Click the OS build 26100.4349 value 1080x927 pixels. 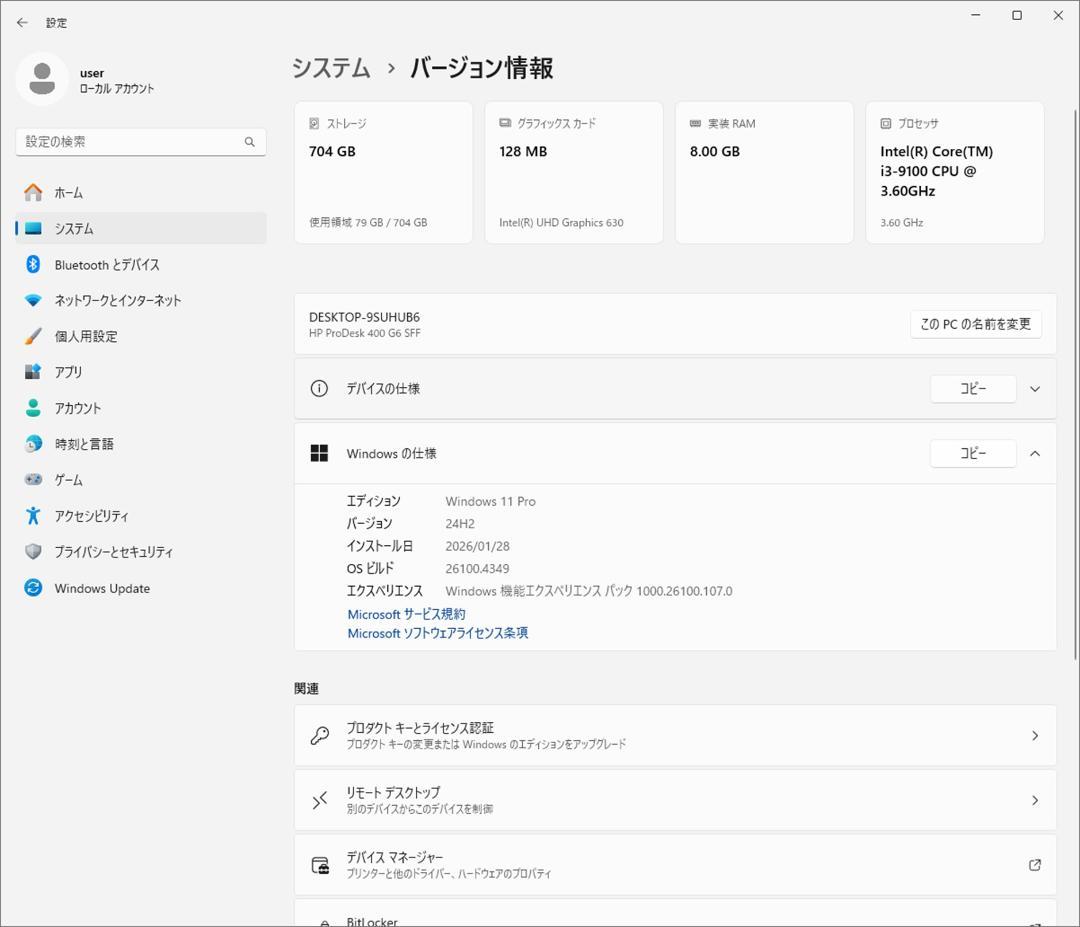(477, 568)
